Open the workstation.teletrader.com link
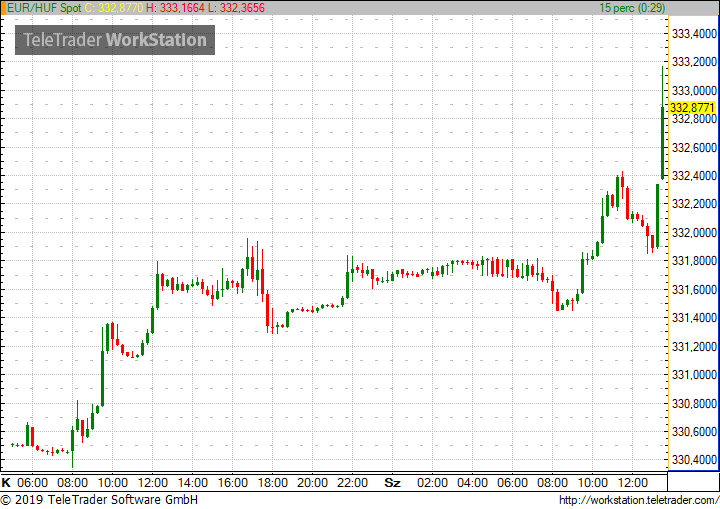Image resolution: width=720 pixels, height=509 pixels. pyautogui.click(x=639, y=500)
